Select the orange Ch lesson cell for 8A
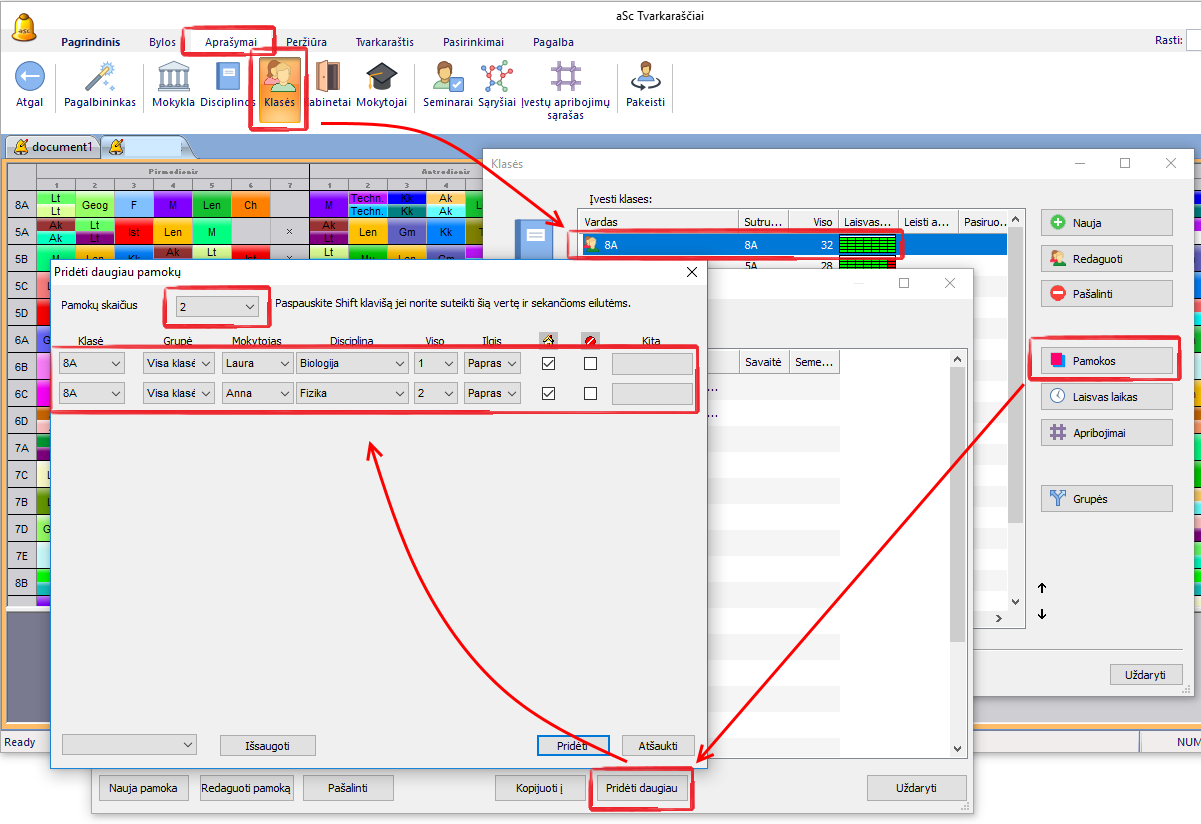Screen dimensions: 1201x824 pyautogui.click(x=250, y=205)
